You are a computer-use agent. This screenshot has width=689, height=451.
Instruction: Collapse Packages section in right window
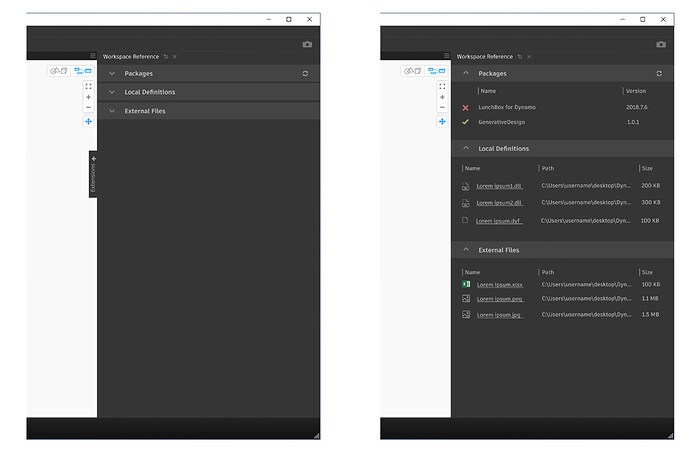(x=466, y=73)
